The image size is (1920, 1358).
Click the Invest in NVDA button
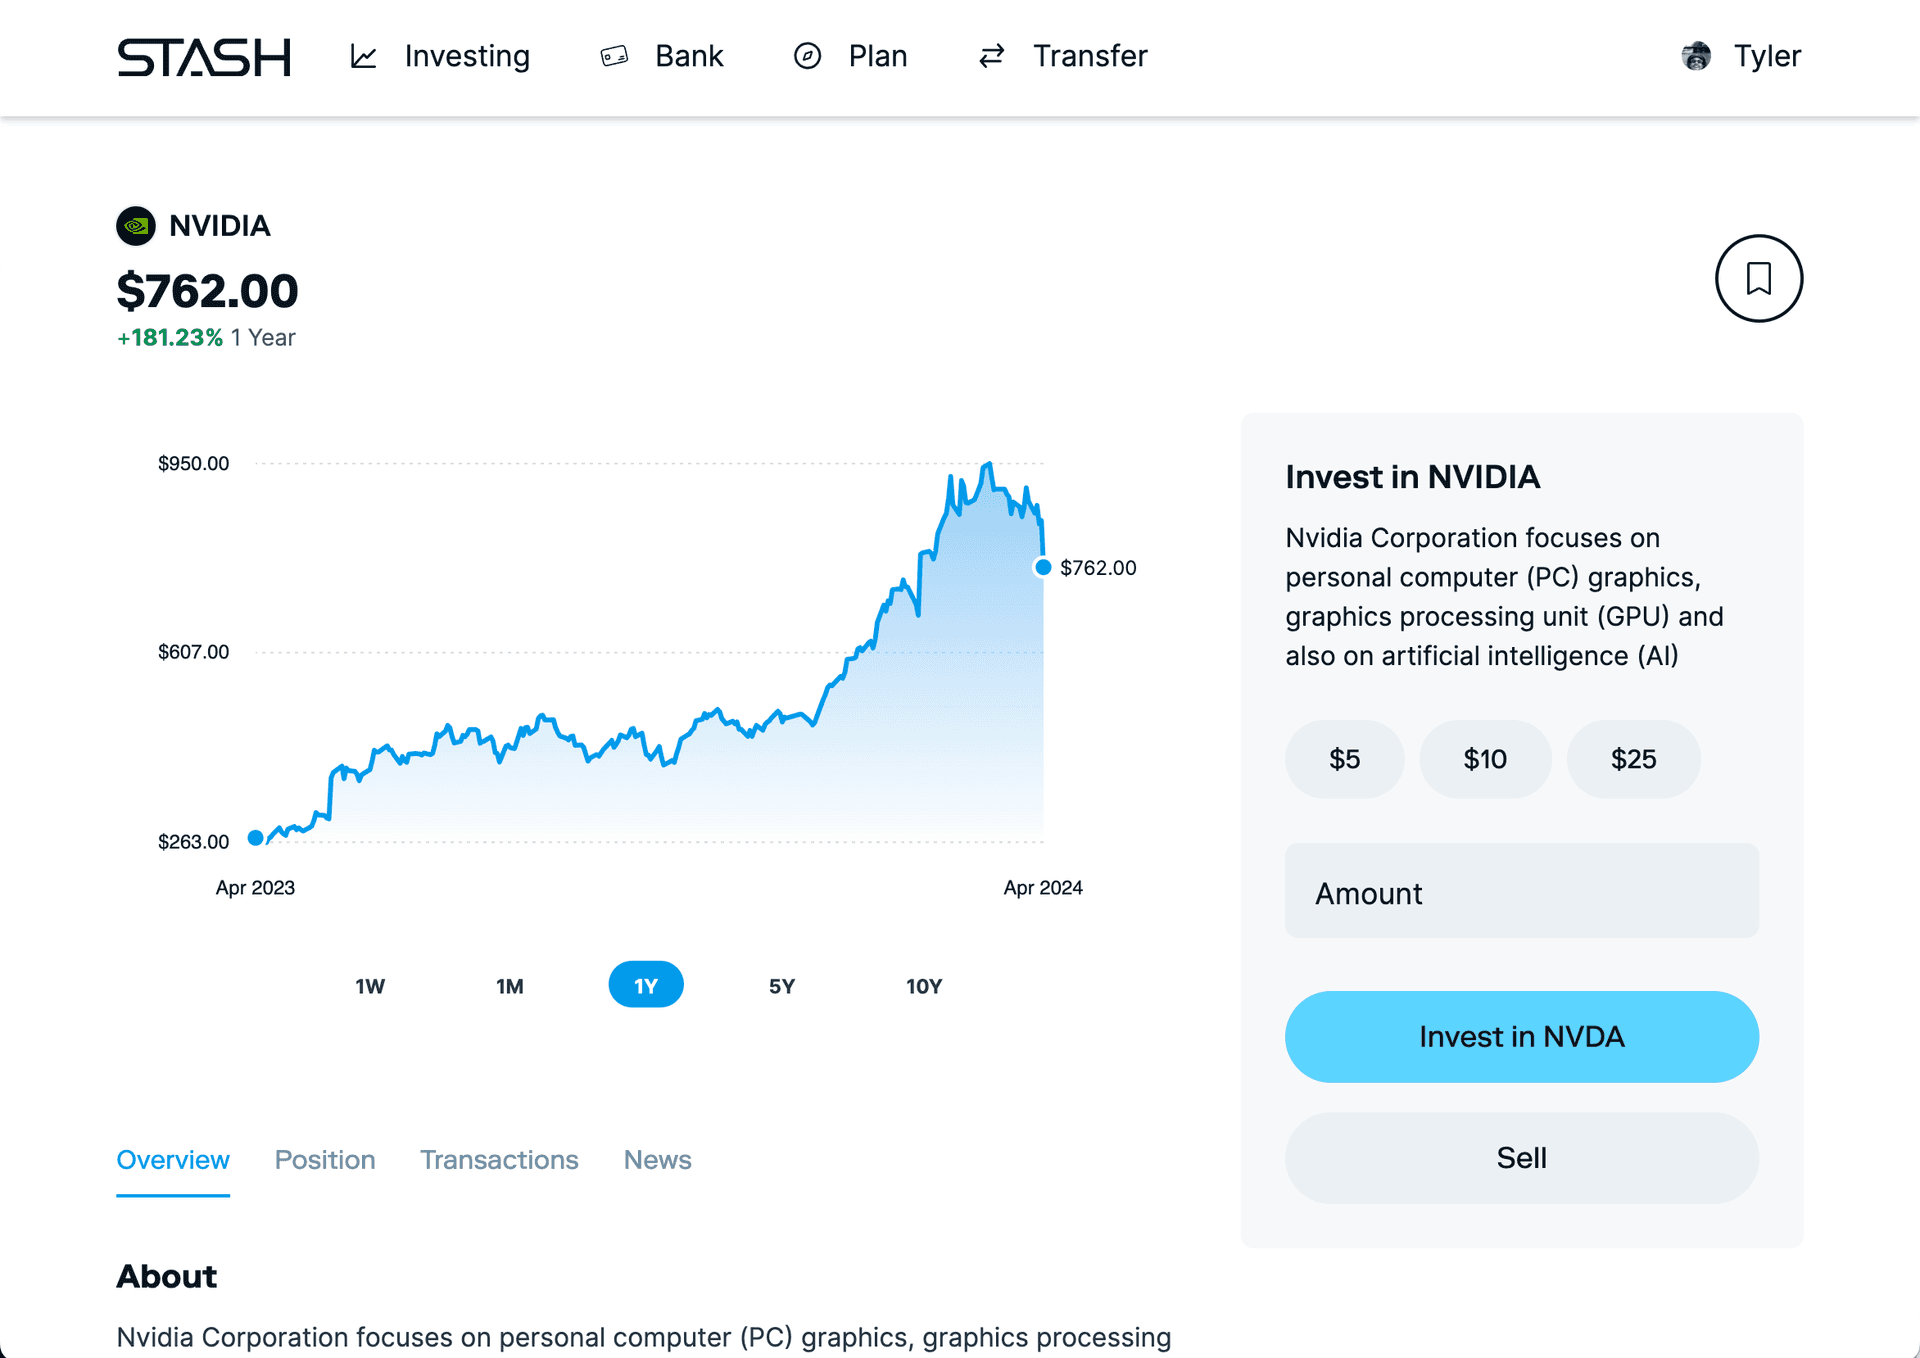pyautogui.click(x=1521, y=1037)
